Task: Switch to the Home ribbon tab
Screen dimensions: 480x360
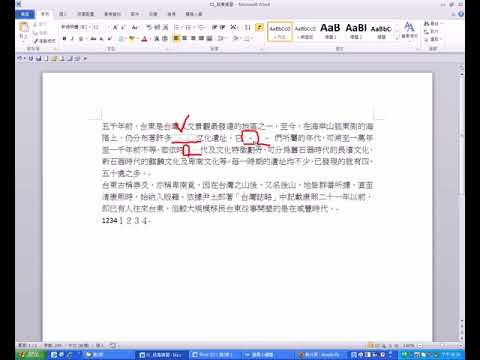Action: [x=45, y=14]
